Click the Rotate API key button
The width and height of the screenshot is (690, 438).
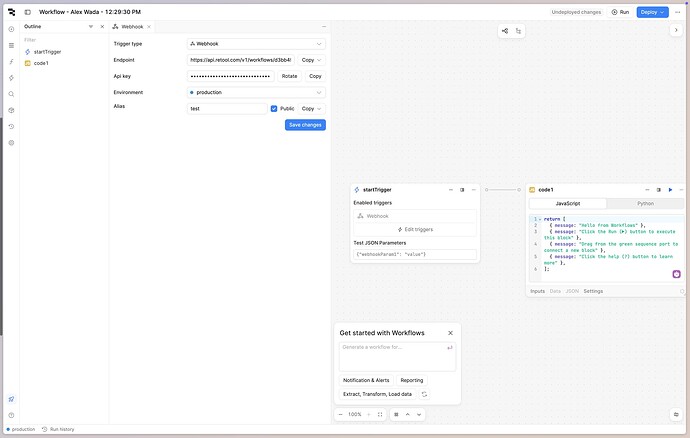[290, 76]
